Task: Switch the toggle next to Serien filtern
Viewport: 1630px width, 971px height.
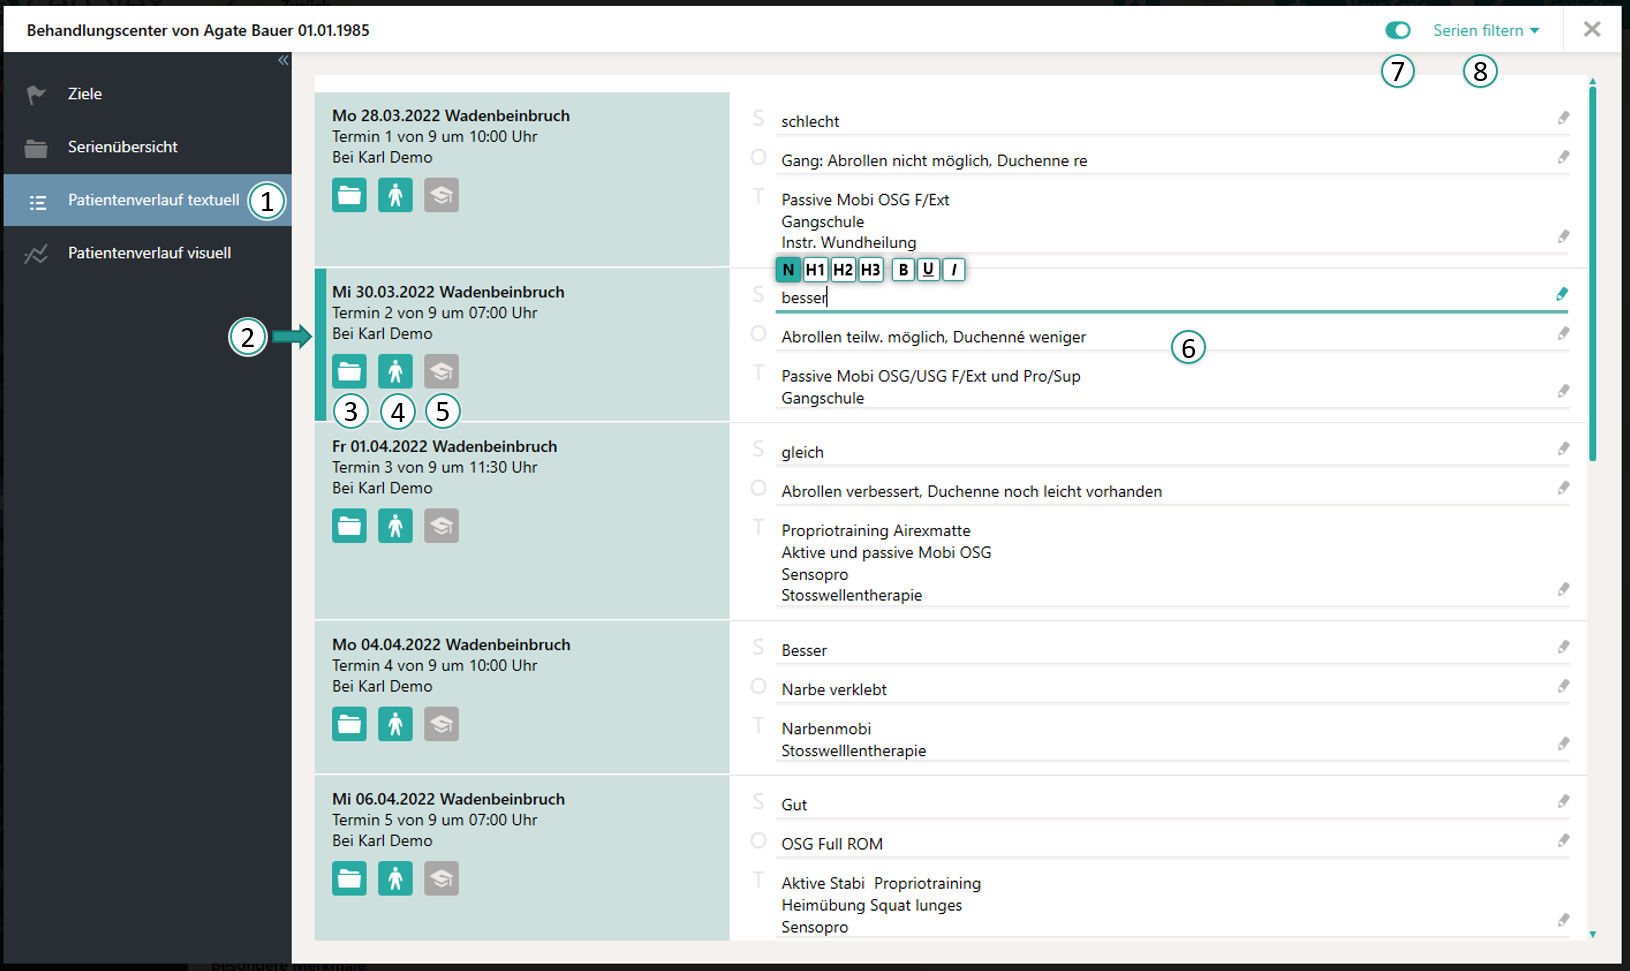Action: tap(1397, 30)
